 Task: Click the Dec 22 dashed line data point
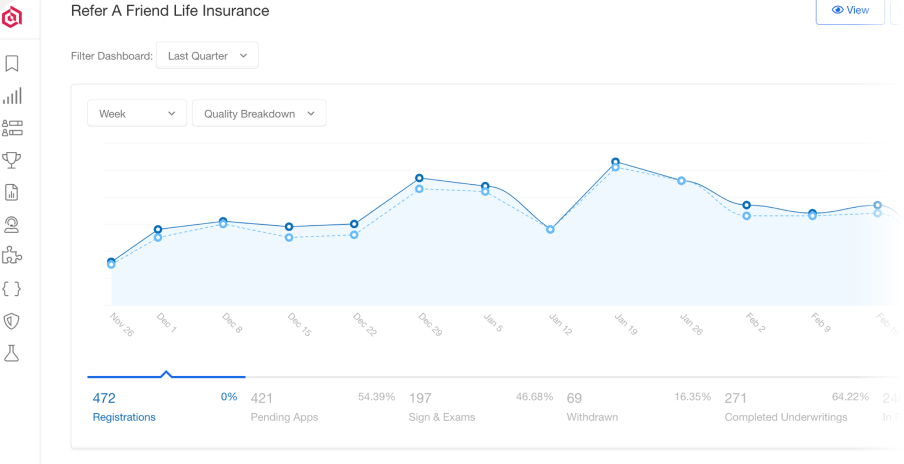point(354,235)
